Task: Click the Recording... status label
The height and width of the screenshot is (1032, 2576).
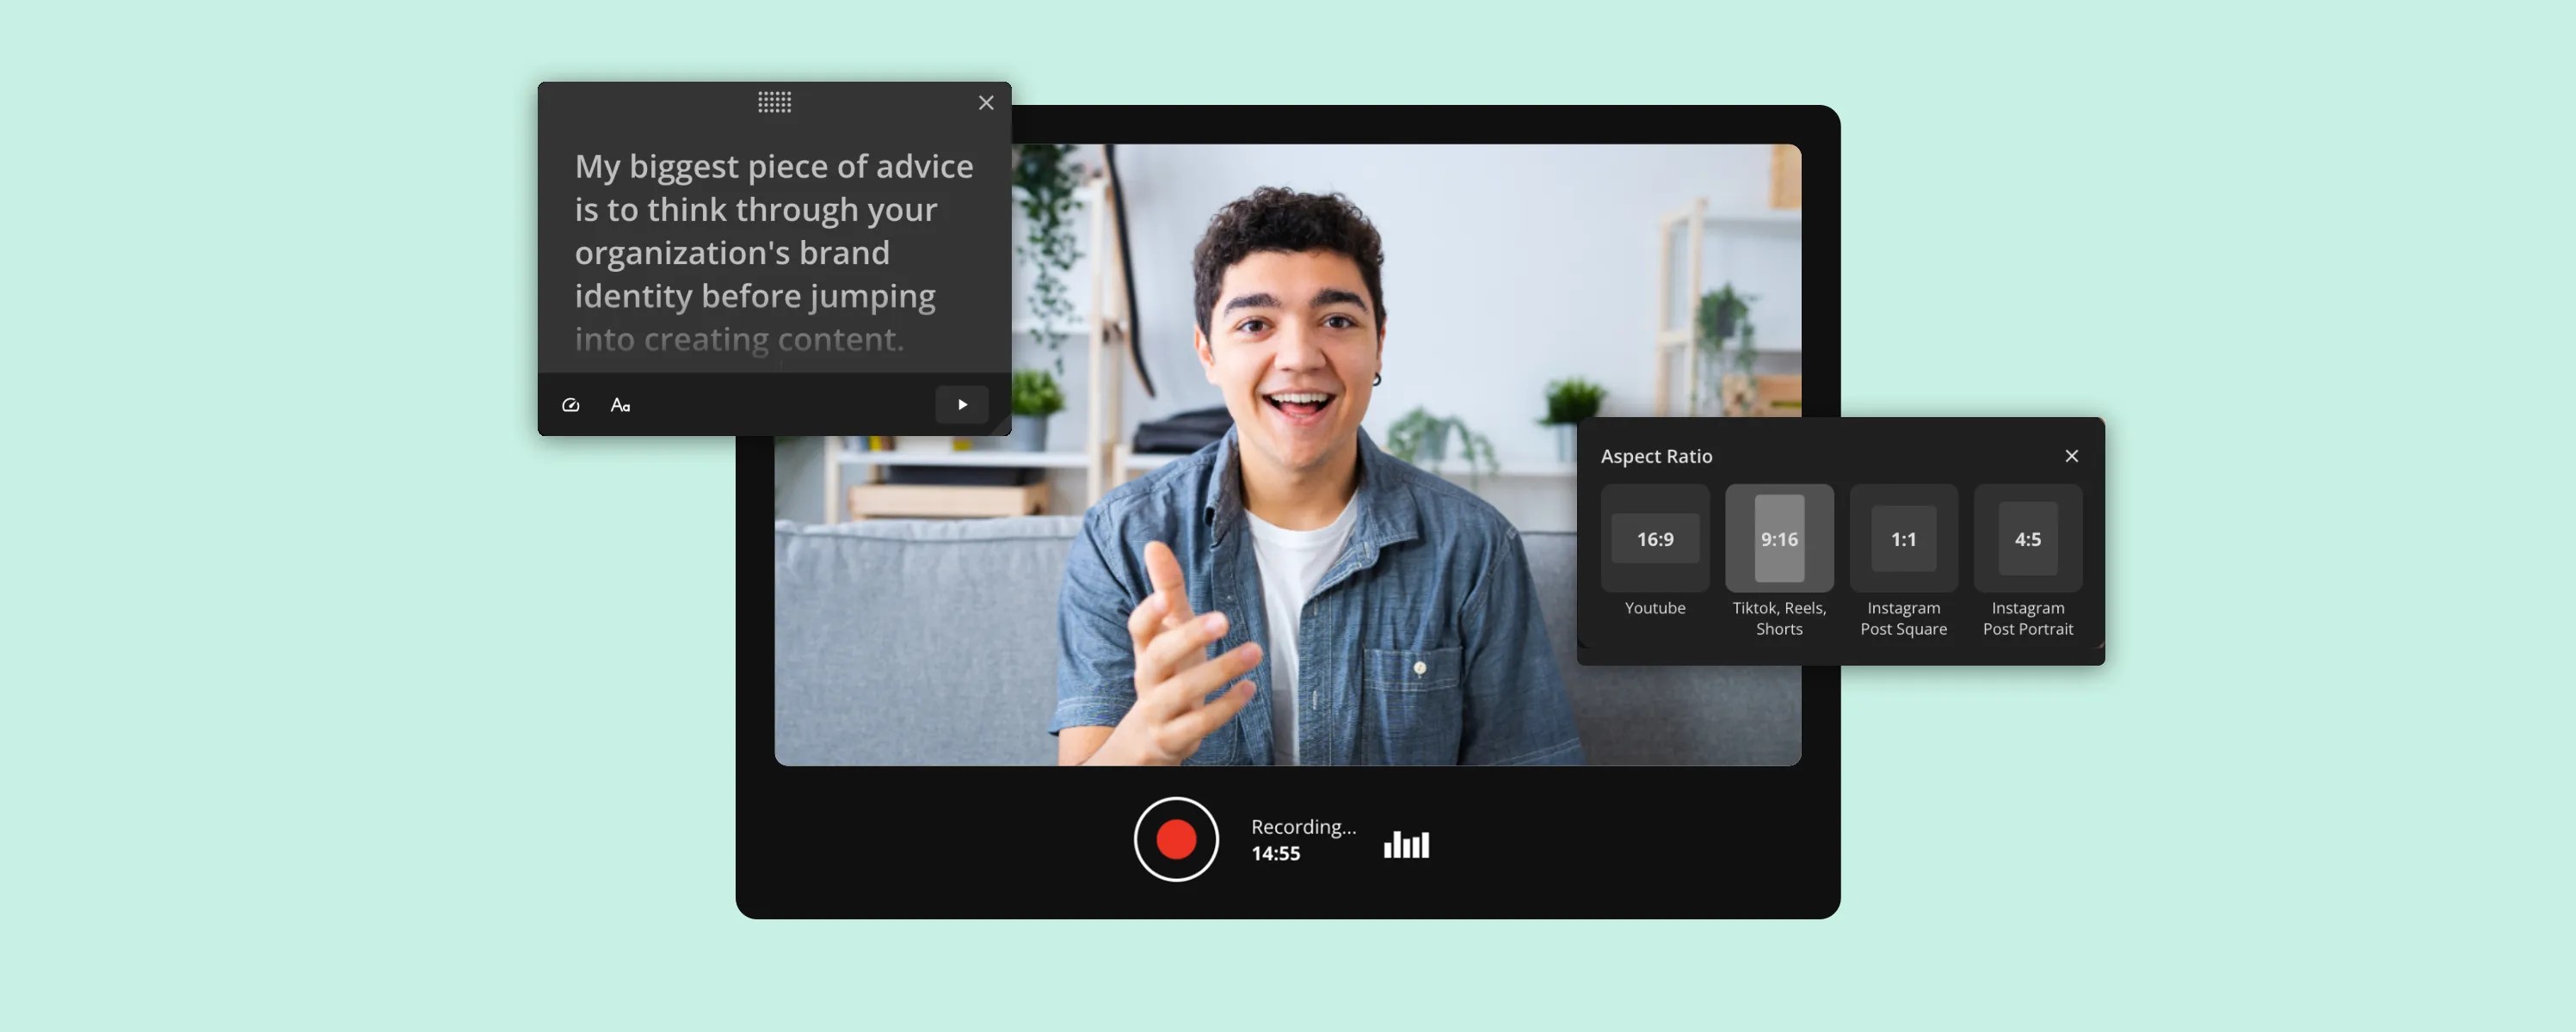Action: click(1302, 827)
